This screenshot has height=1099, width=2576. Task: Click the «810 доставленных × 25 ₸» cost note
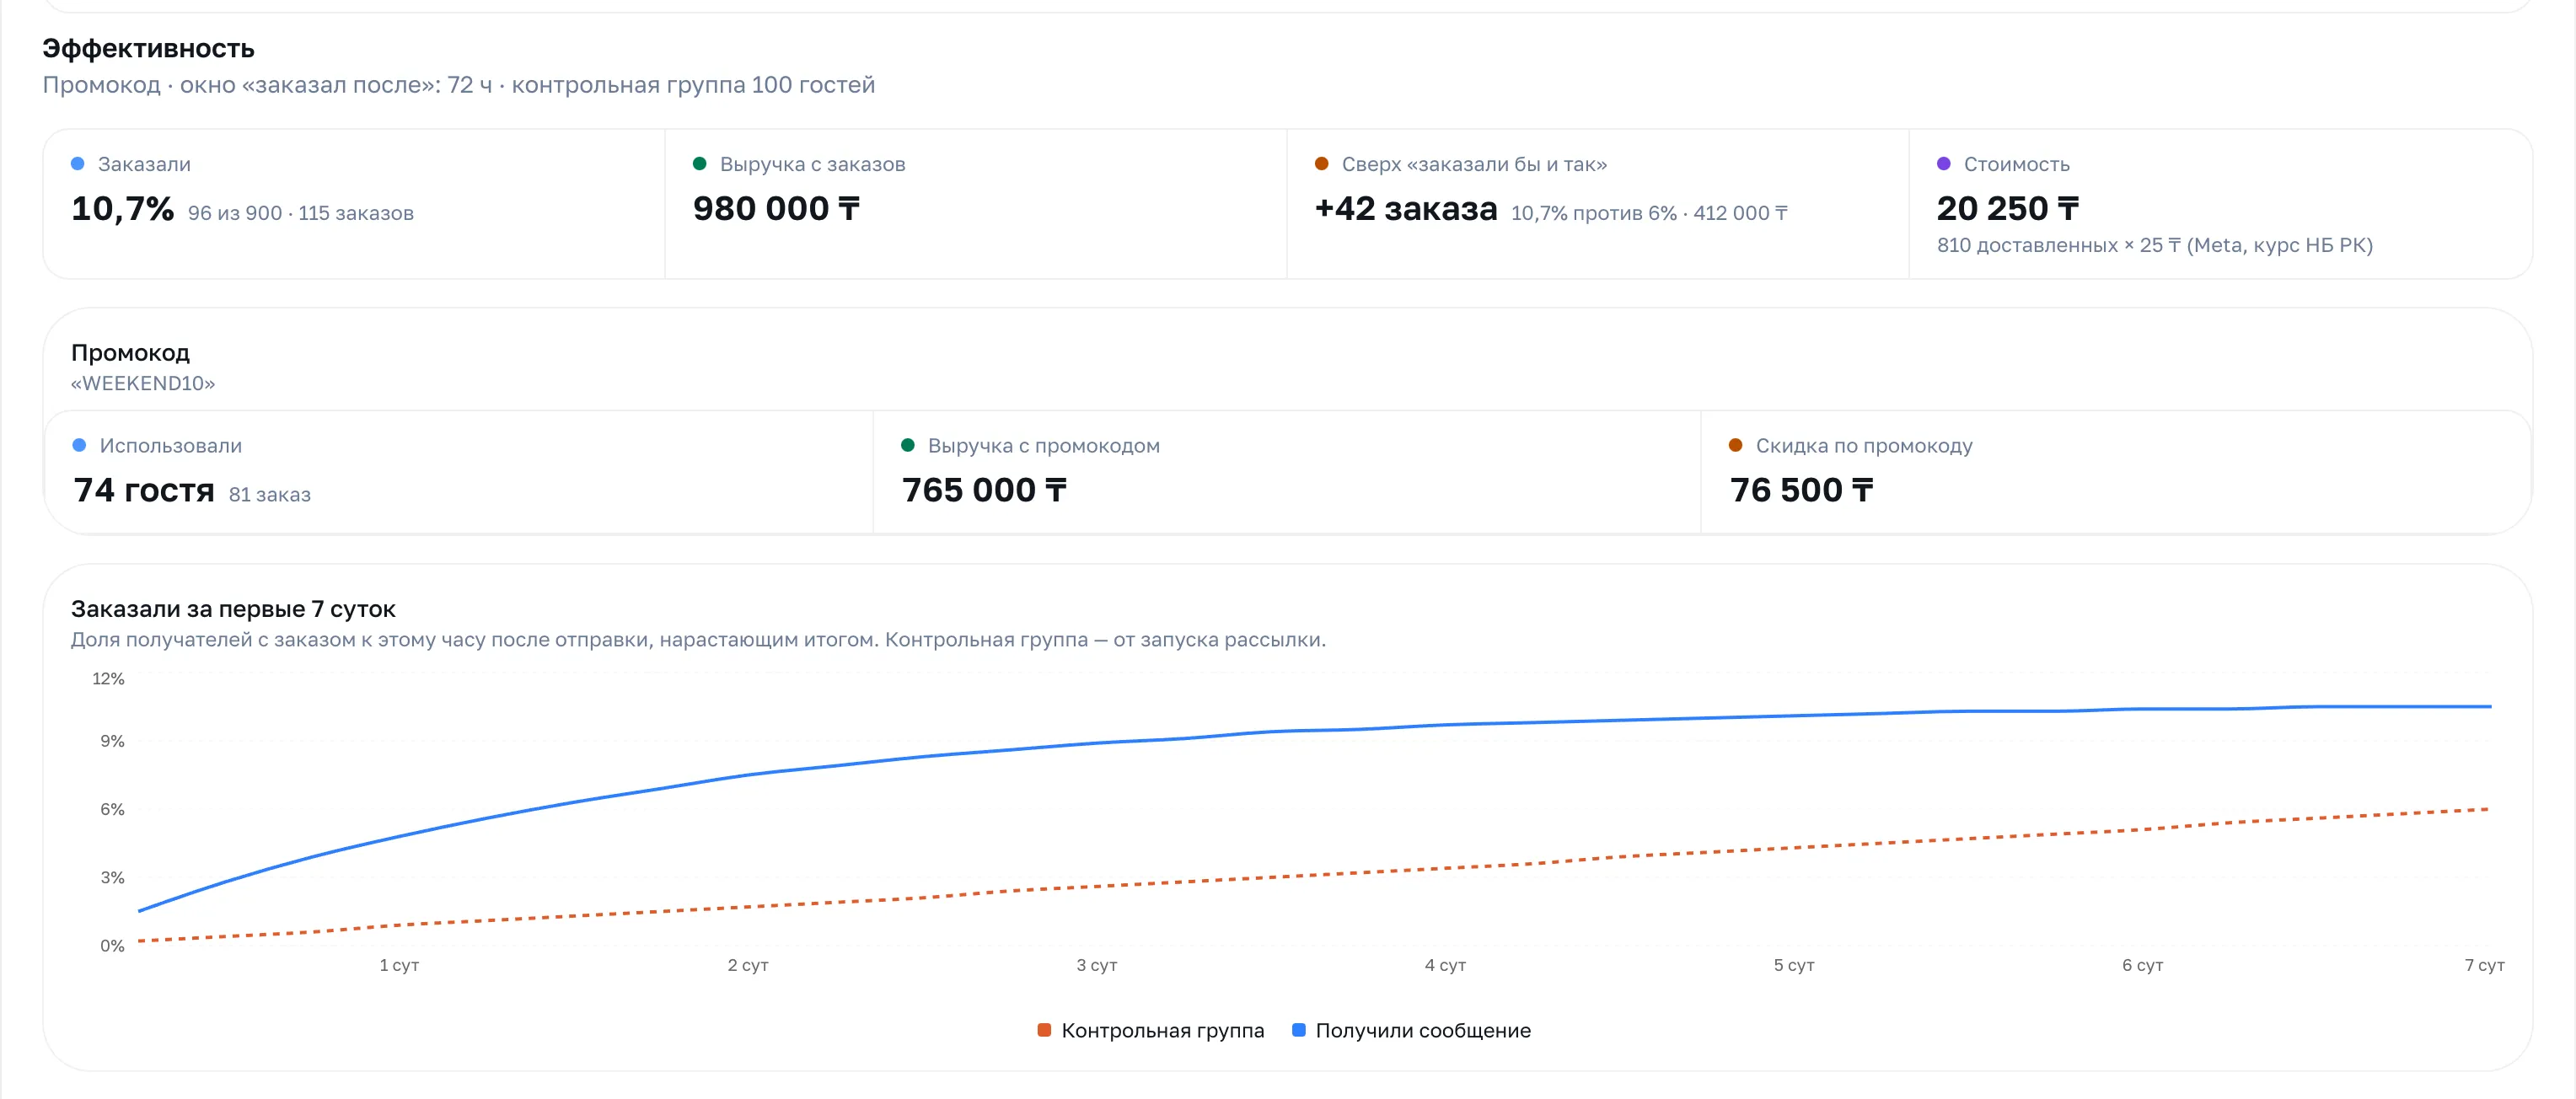2154,245
